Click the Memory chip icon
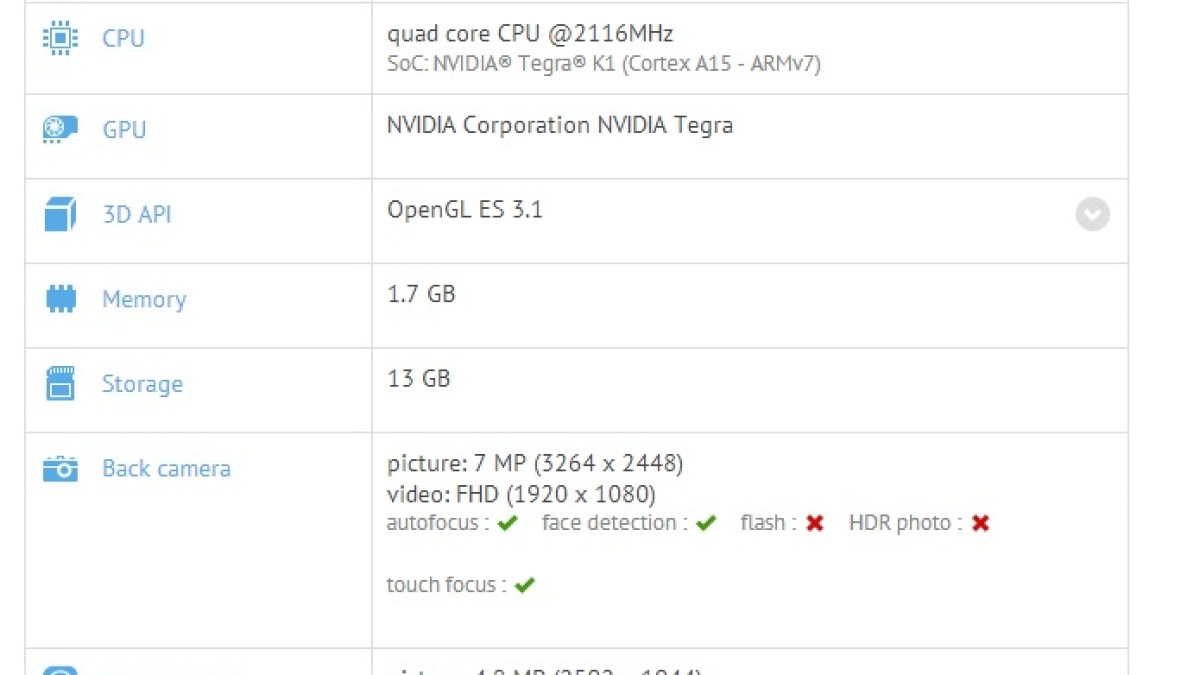This screenshot has width=1200, height=675. point(60,299)
